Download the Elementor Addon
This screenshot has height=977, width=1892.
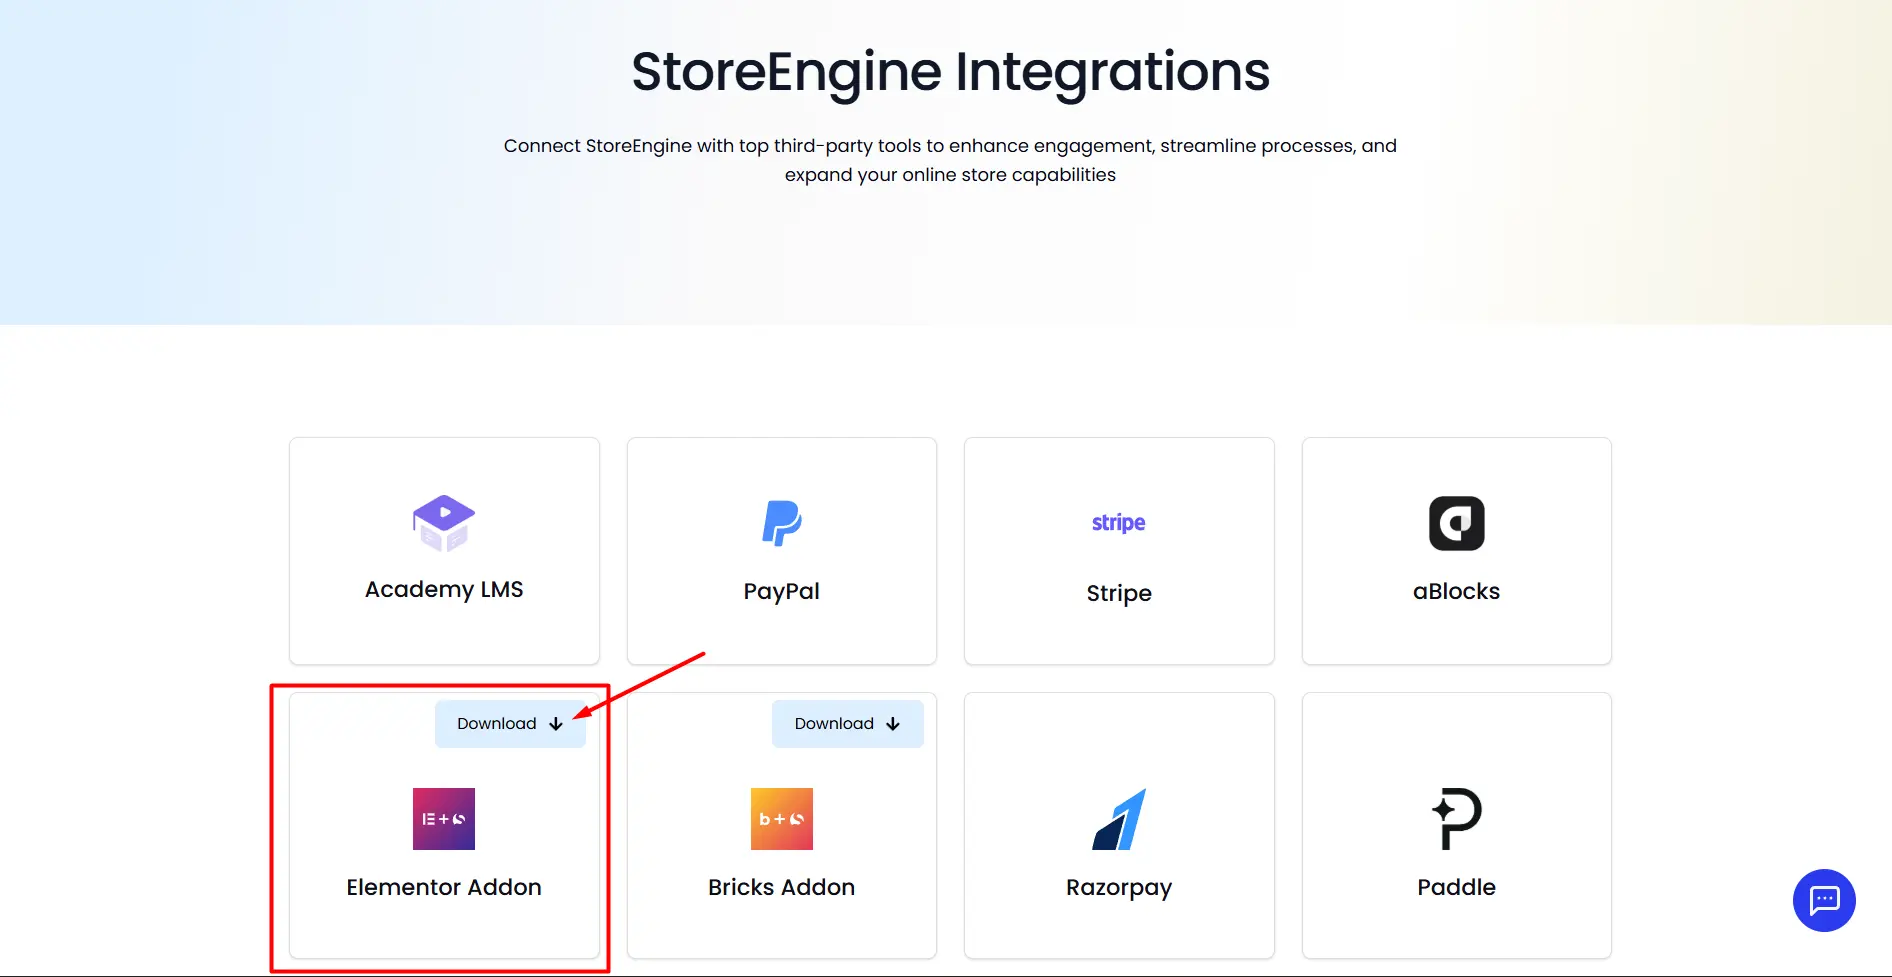tap(510, 723)
